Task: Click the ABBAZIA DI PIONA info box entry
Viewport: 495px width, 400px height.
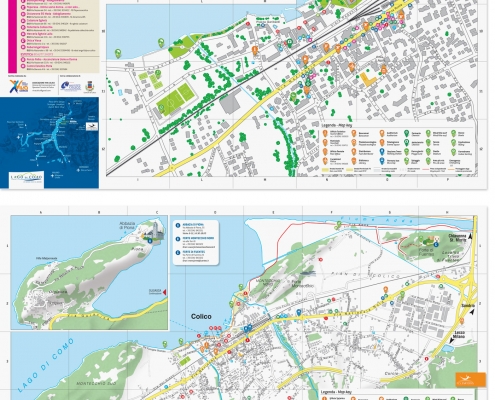Action: tap(195, 229)
